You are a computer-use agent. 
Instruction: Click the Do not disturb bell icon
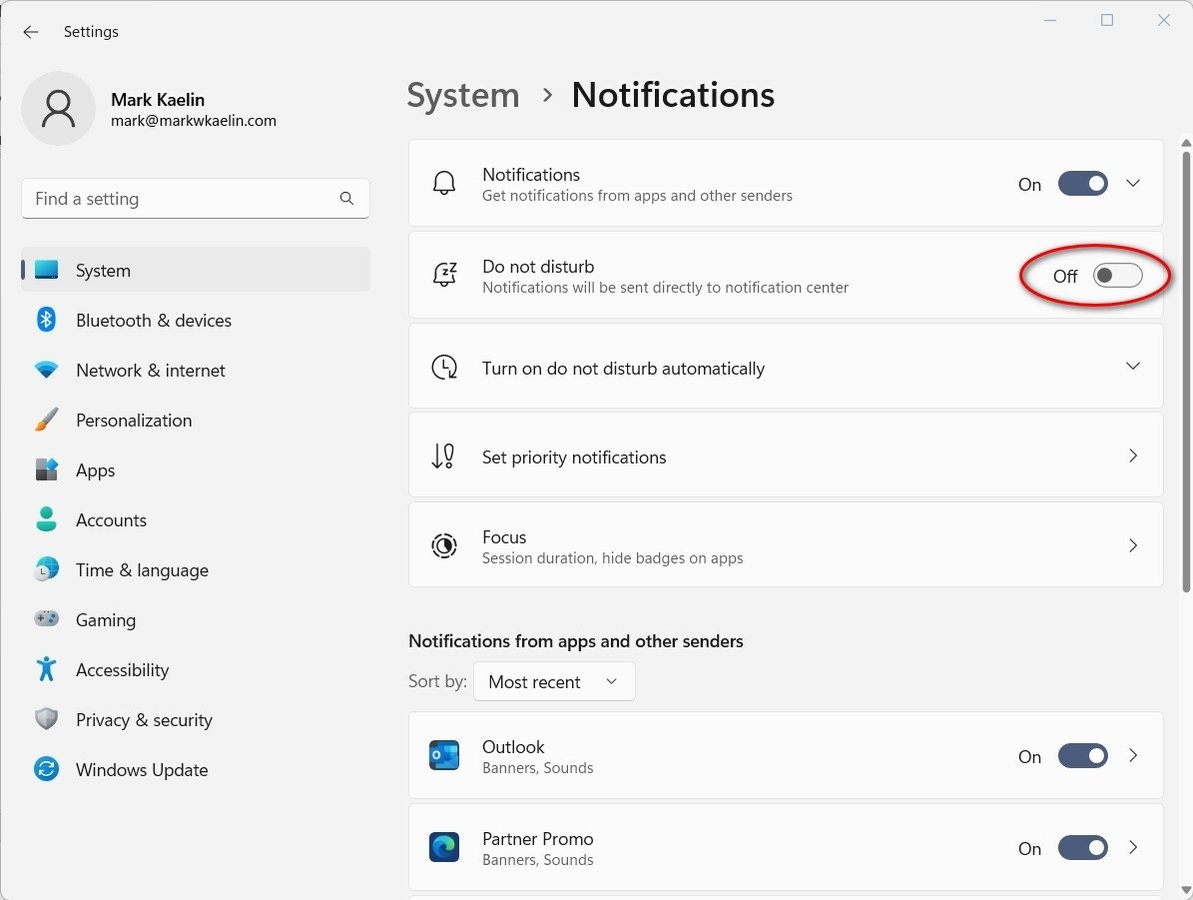(x=444, y=275)
